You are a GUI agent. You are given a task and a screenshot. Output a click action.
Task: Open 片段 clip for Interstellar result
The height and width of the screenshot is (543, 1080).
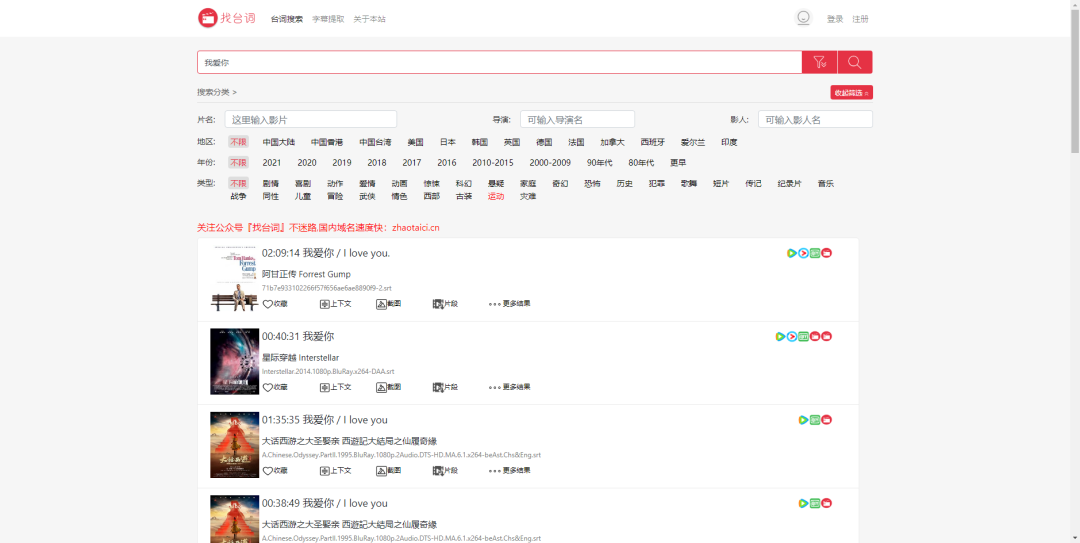tap(445, 387)
